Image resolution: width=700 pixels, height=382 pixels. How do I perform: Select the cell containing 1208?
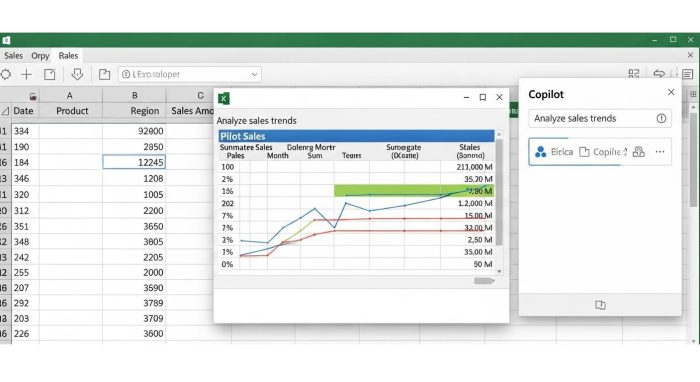coord(134,179)
